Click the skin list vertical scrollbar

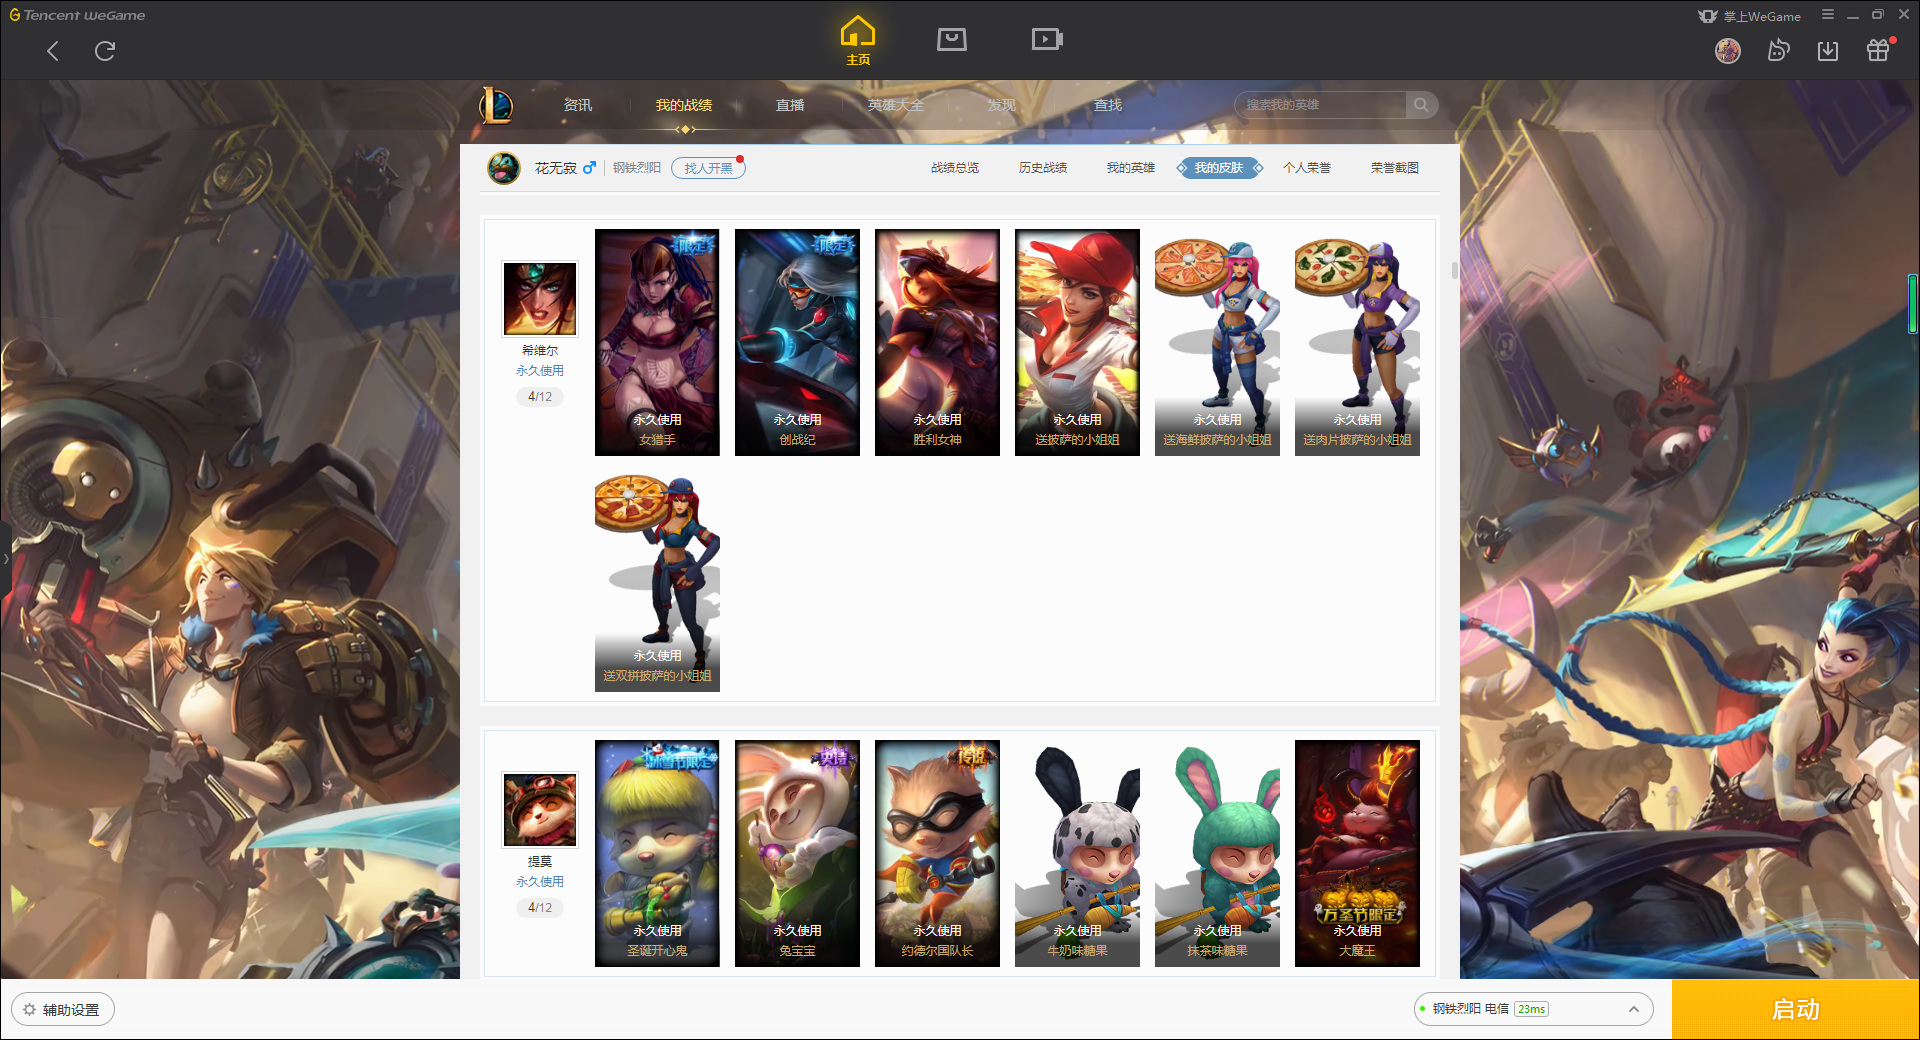1454,271
